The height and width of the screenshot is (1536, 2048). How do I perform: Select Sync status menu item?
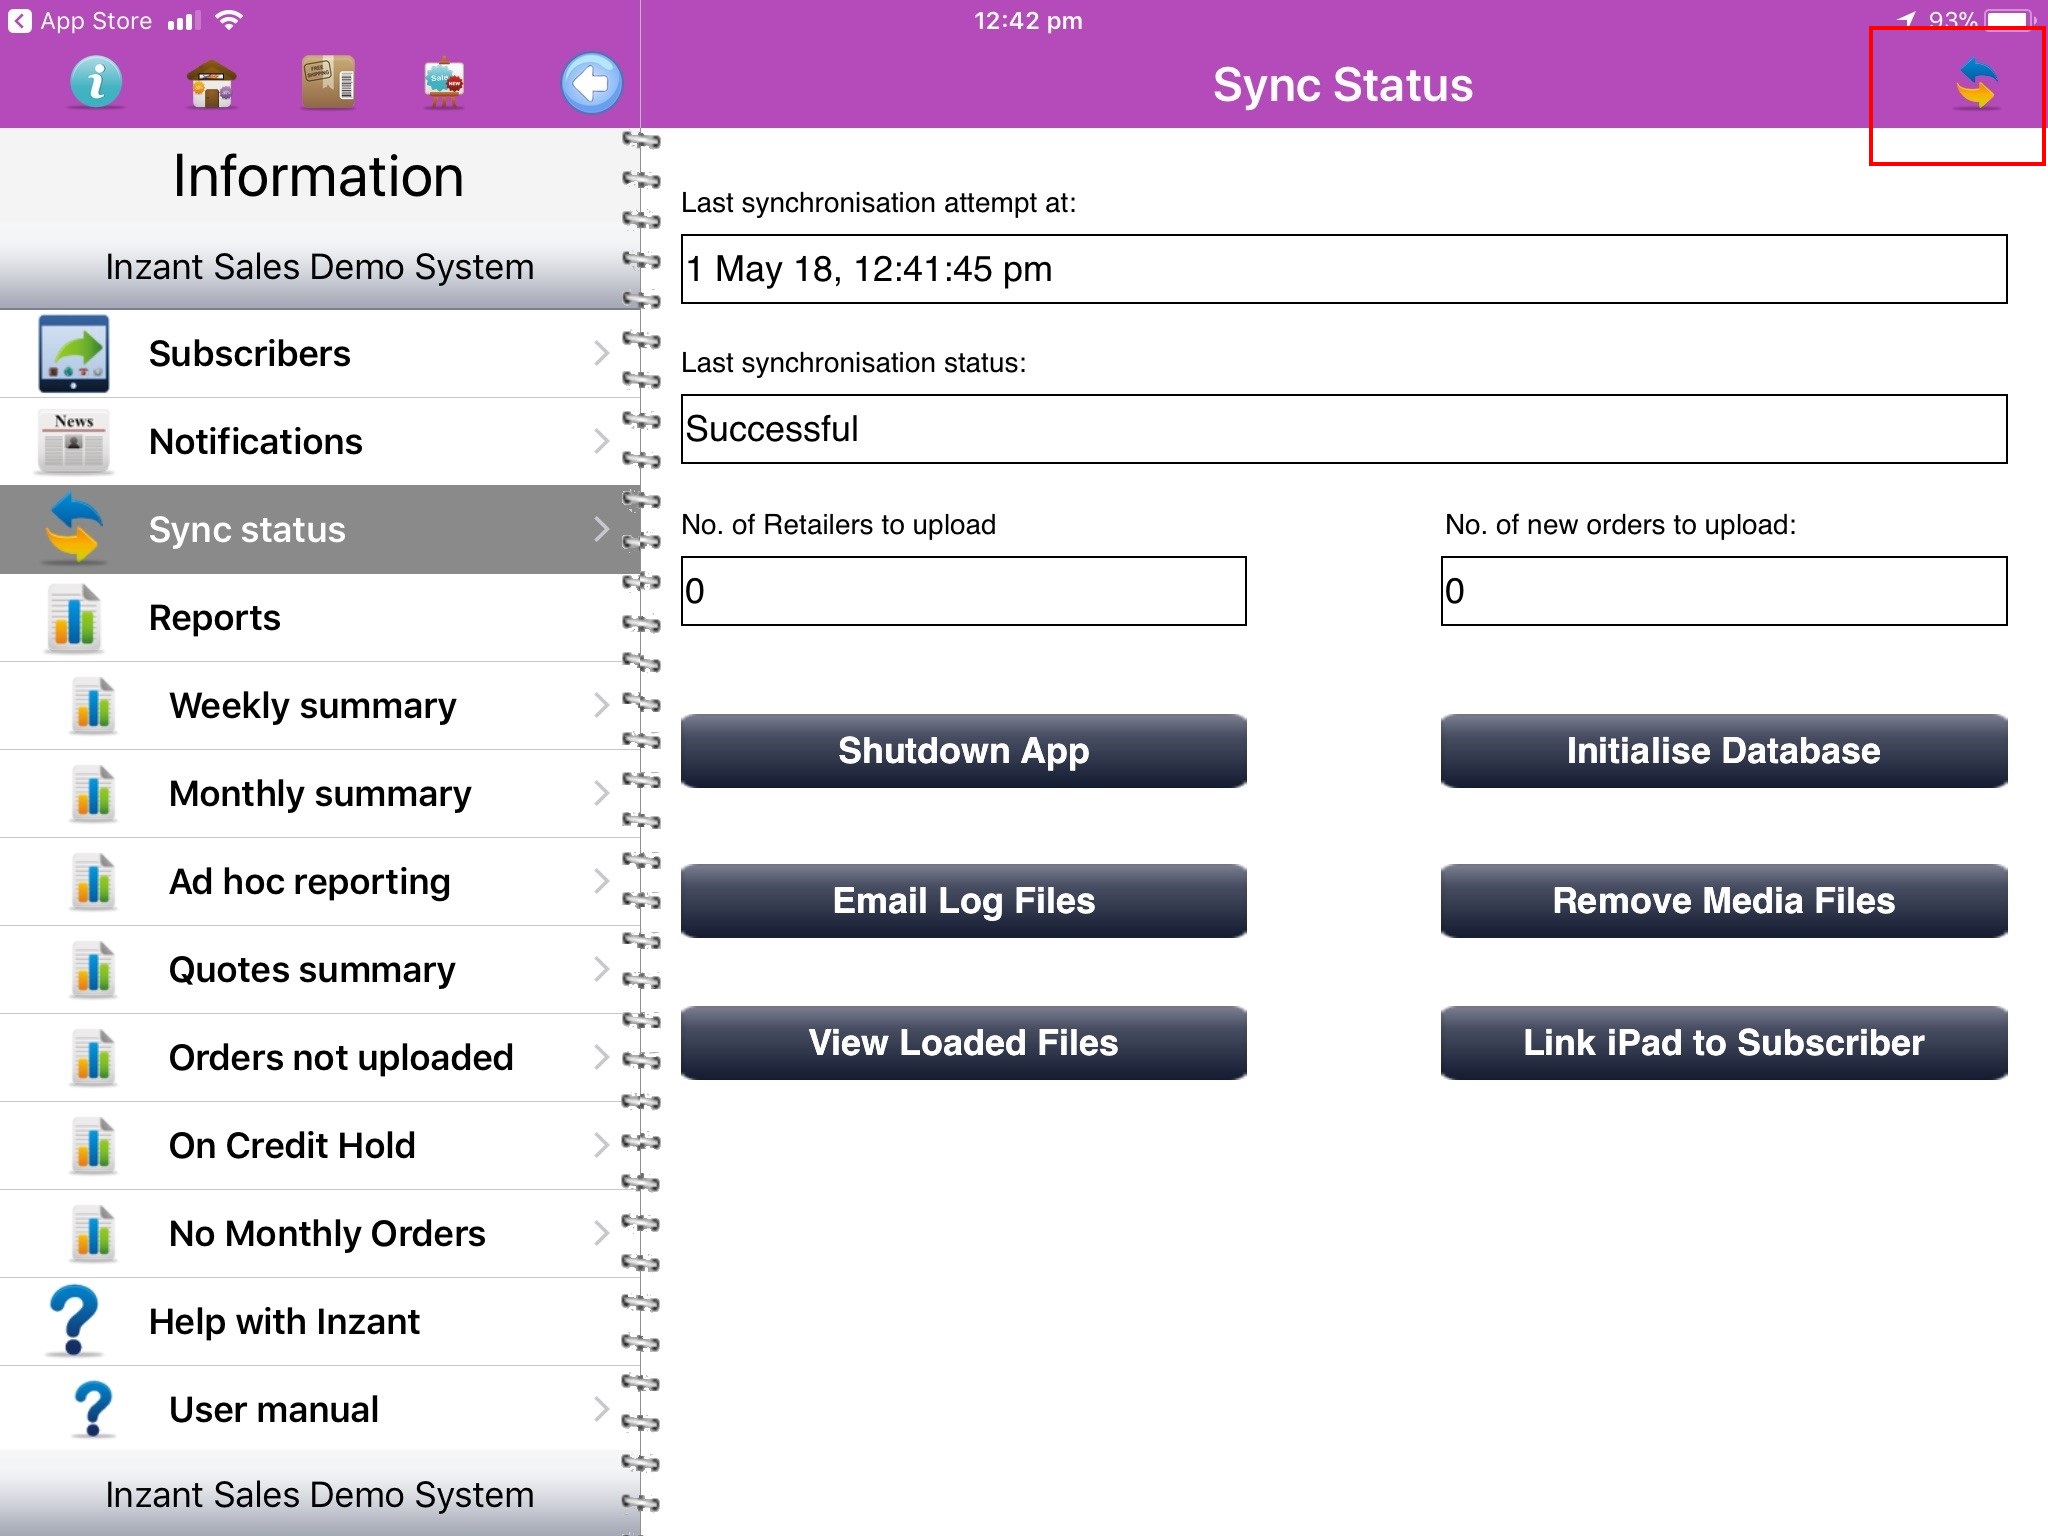pos(247,530)
